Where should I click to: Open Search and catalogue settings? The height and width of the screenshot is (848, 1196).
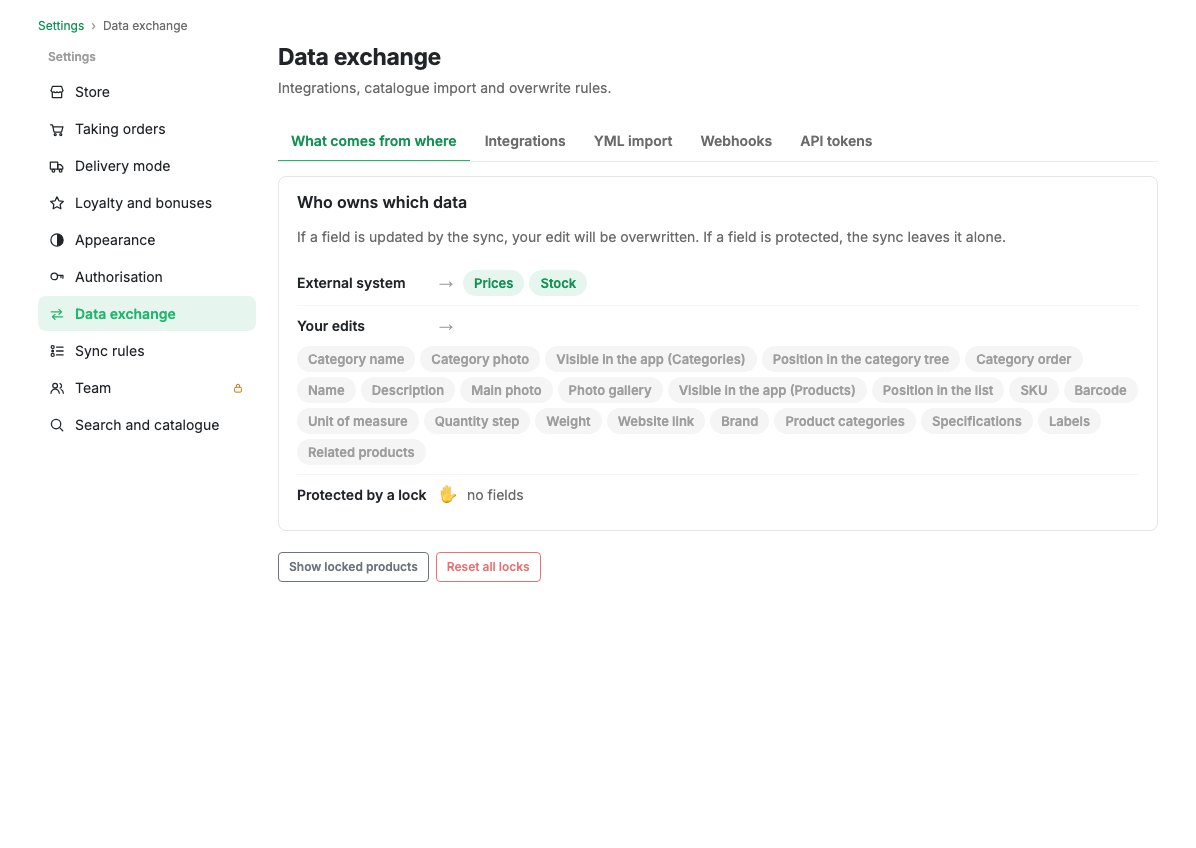[x=146, y=425]
